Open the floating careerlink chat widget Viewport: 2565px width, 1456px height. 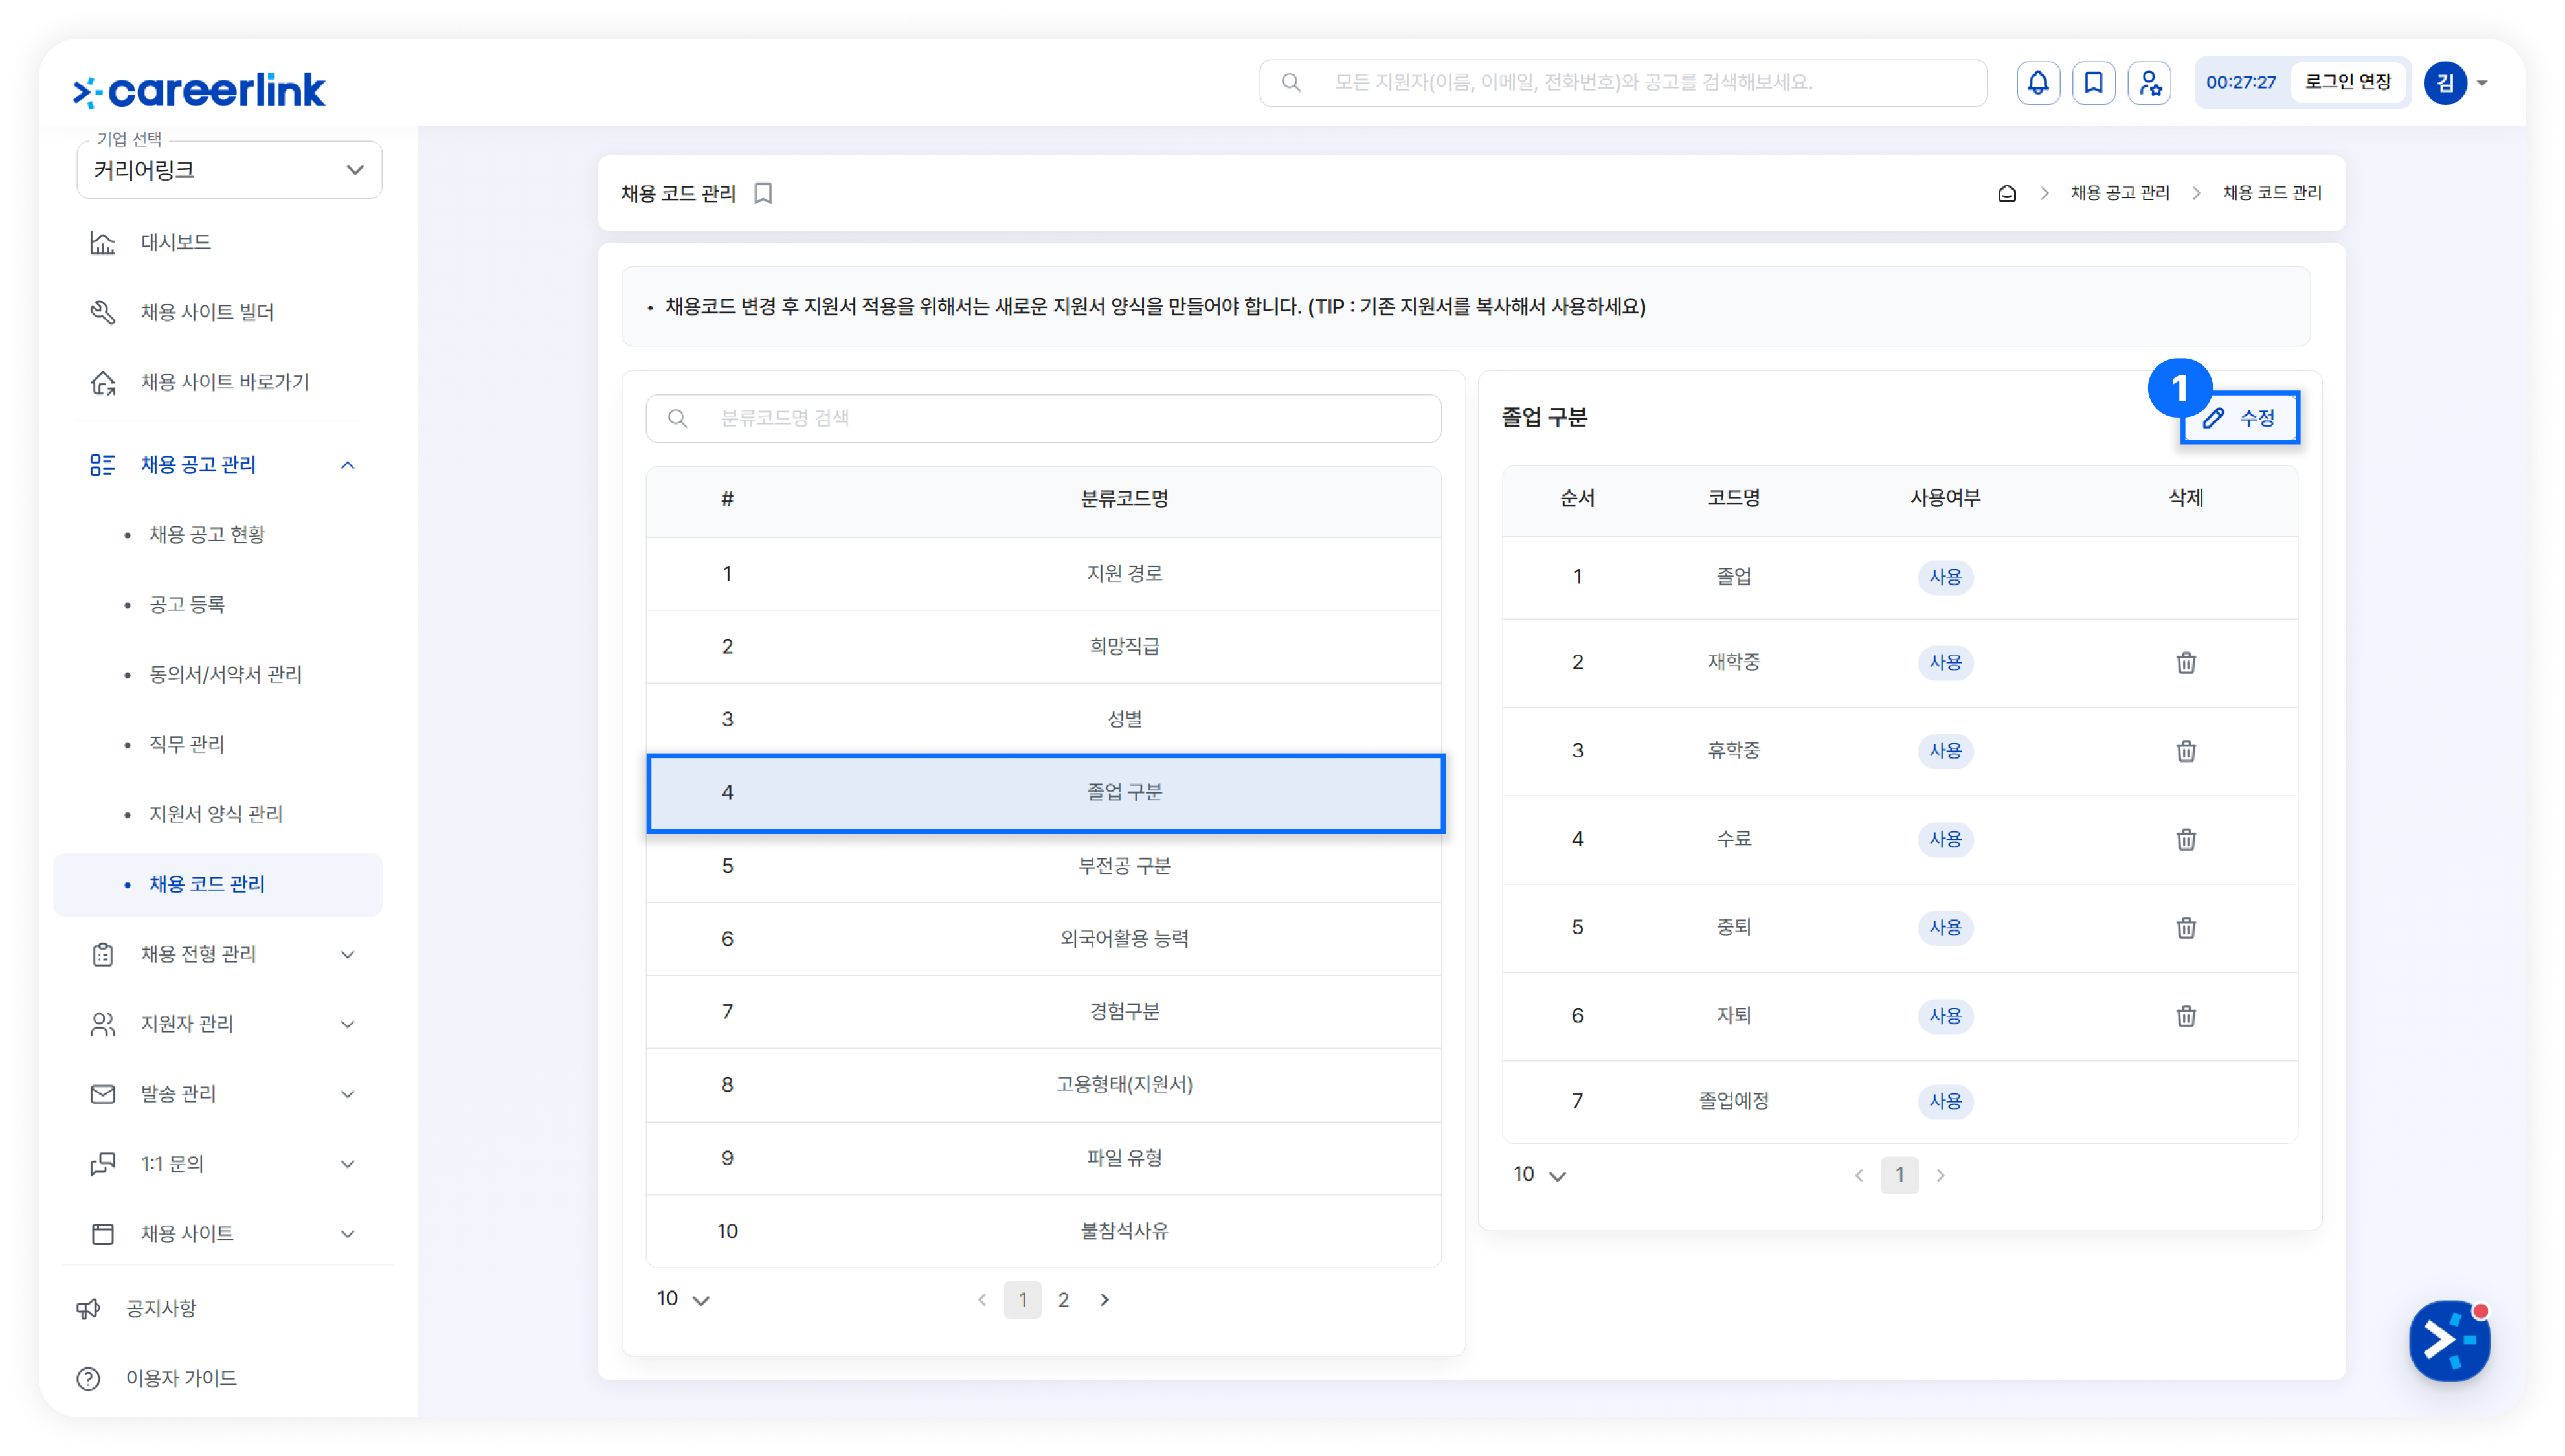tap(2448, 1340)
